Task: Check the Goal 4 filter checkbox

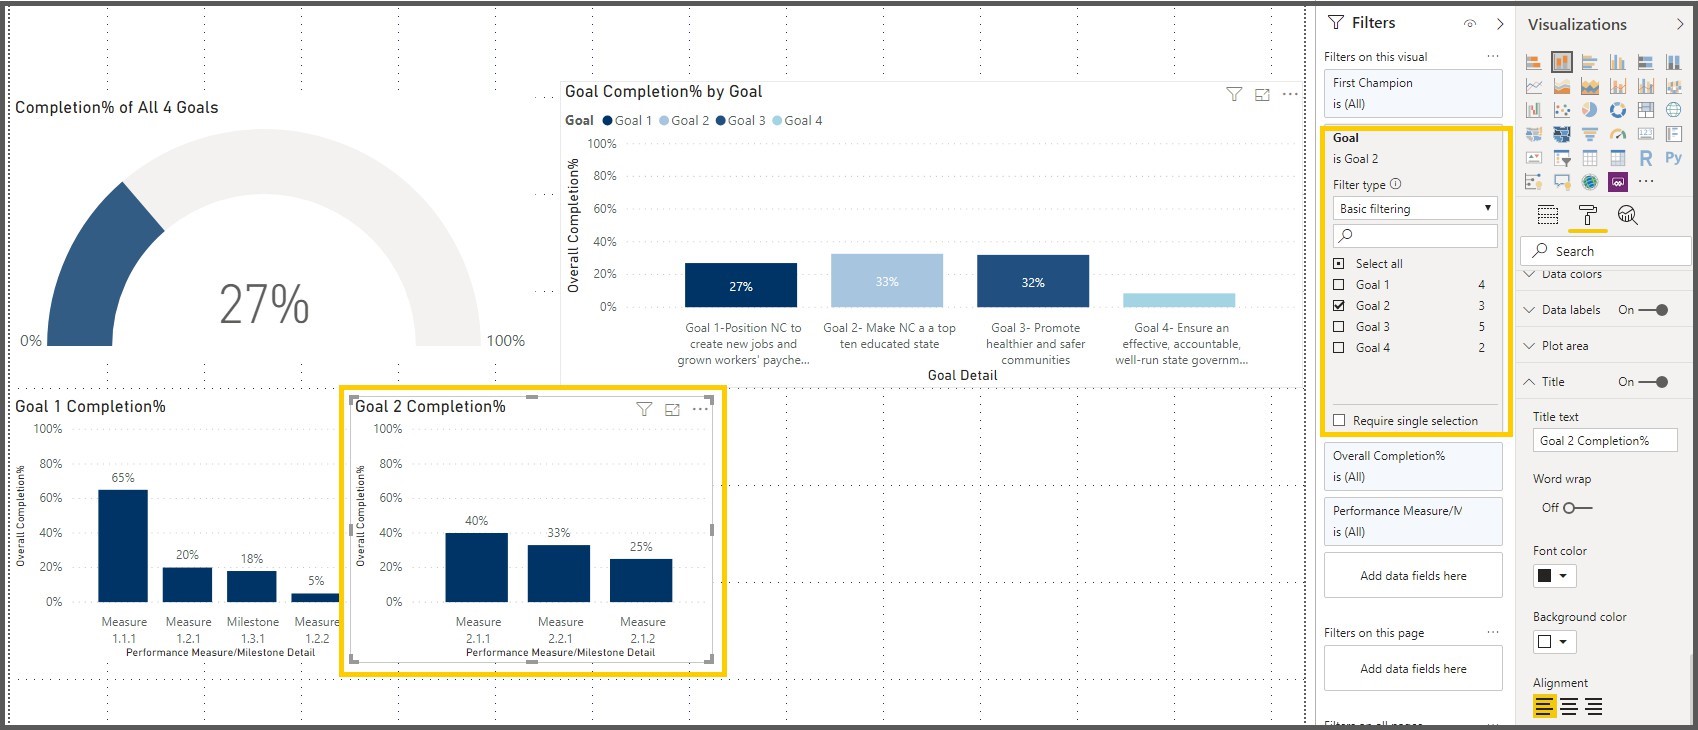Action: [1339, 348]
